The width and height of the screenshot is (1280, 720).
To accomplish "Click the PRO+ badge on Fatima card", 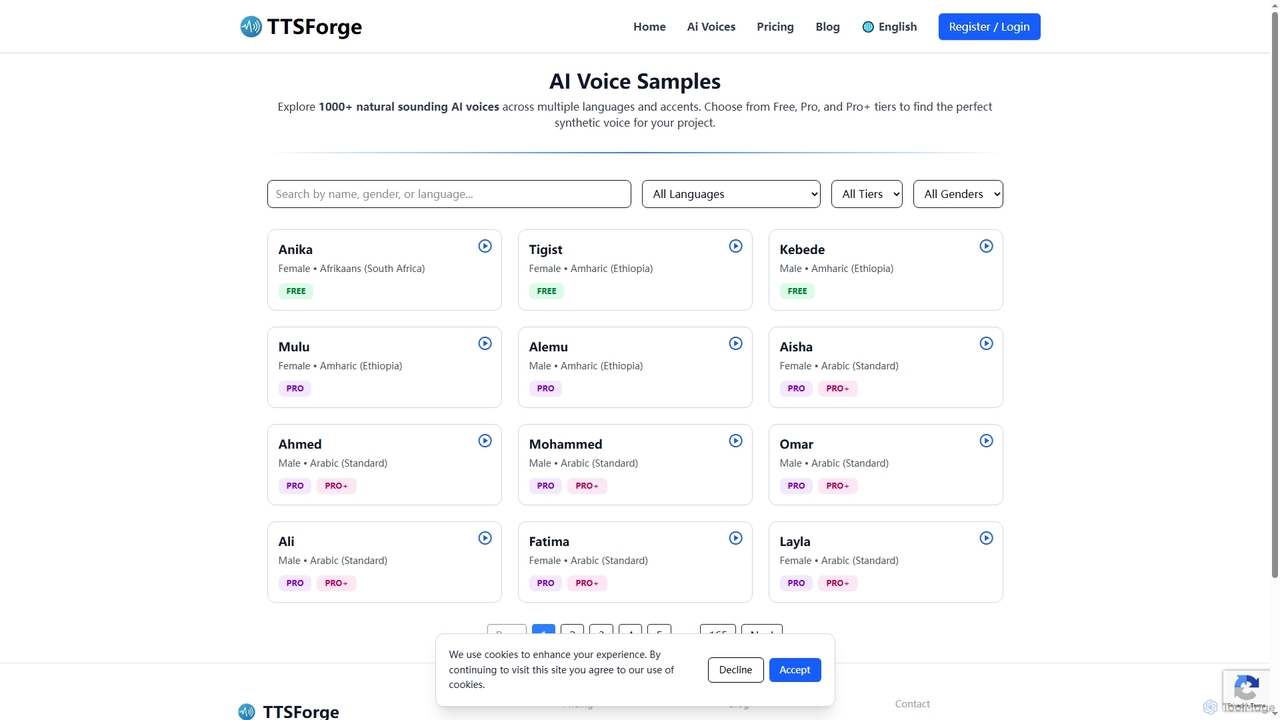I will (587, 583).
